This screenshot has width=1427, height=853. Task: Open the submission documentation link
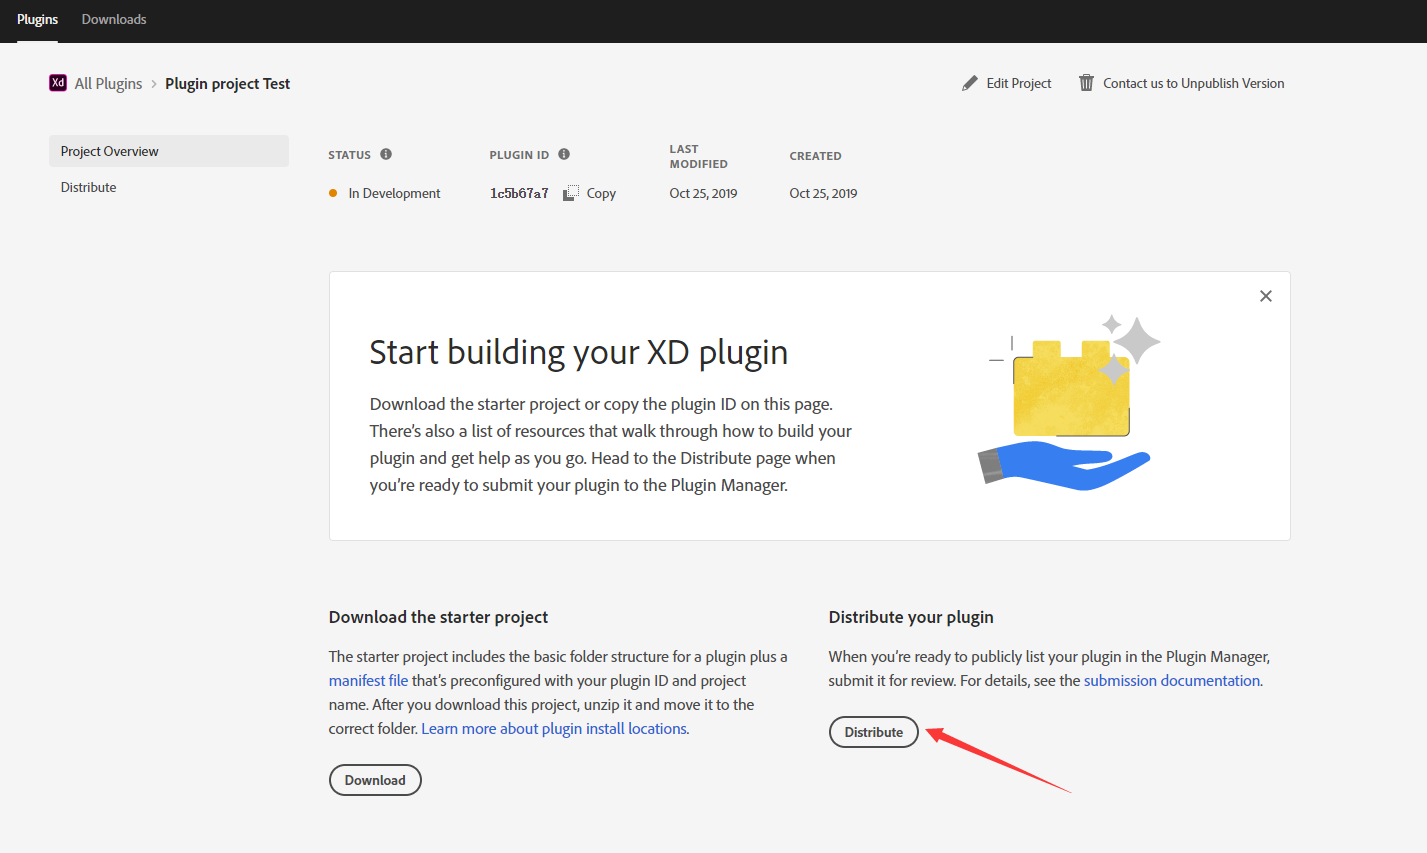1172,680
